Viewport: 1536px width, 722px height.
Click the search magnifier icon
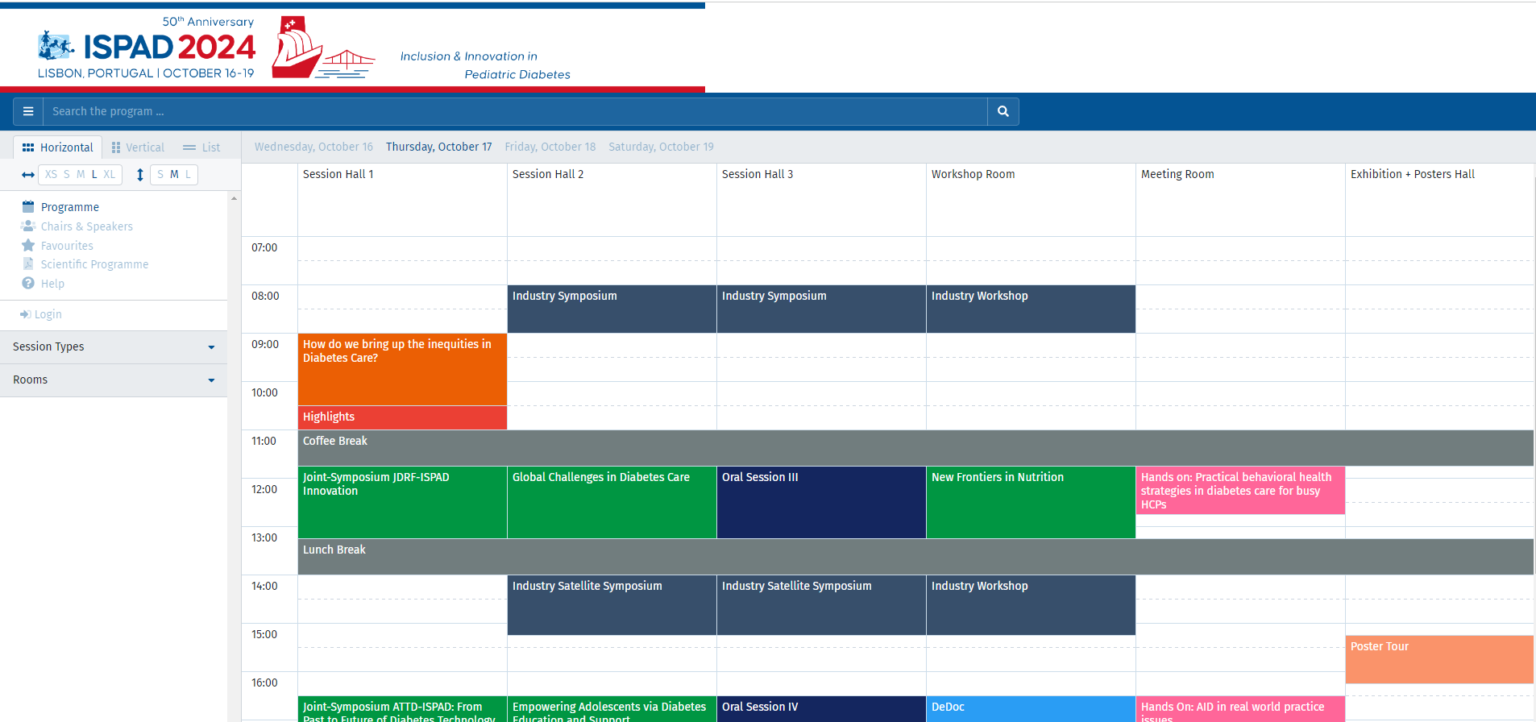coord(1003,112)
